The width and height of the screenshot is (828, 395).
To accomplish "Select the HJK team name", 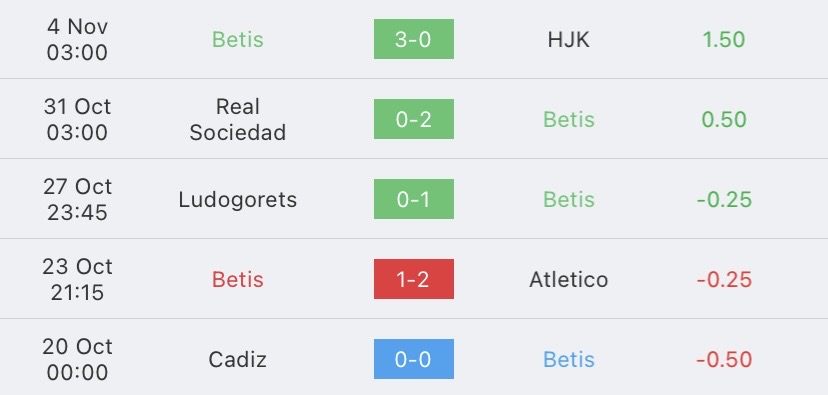I will pos(568,40).
